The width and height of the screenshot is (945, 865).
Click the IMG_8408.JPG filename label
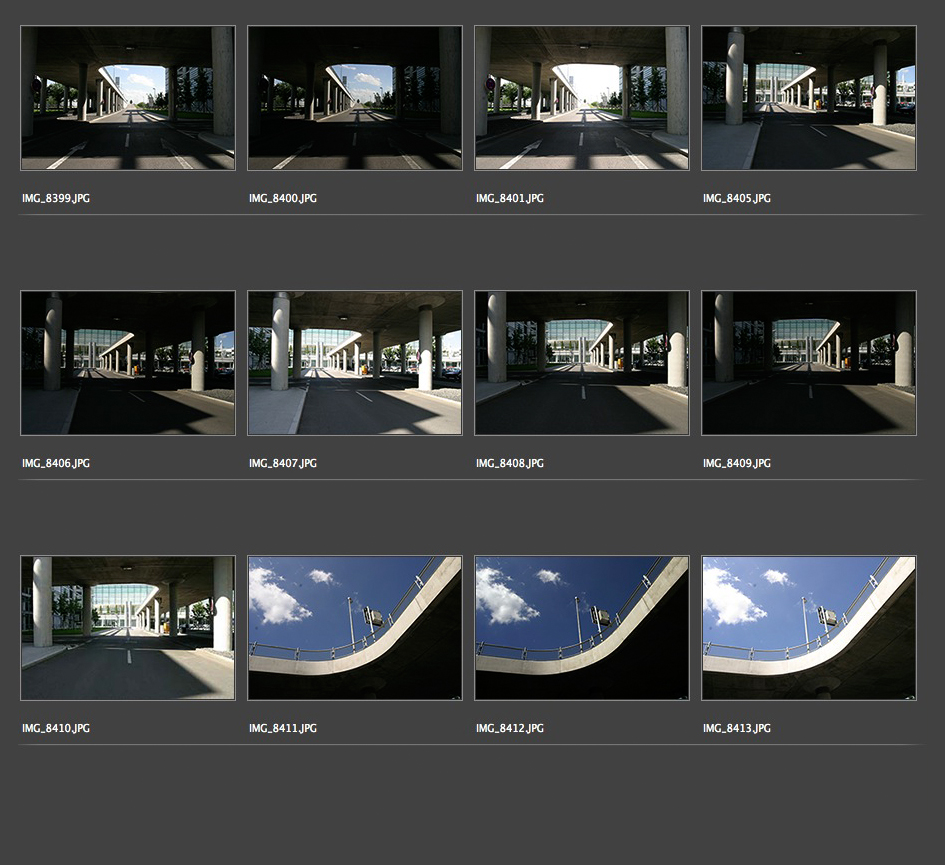click(x=510, y=464)
